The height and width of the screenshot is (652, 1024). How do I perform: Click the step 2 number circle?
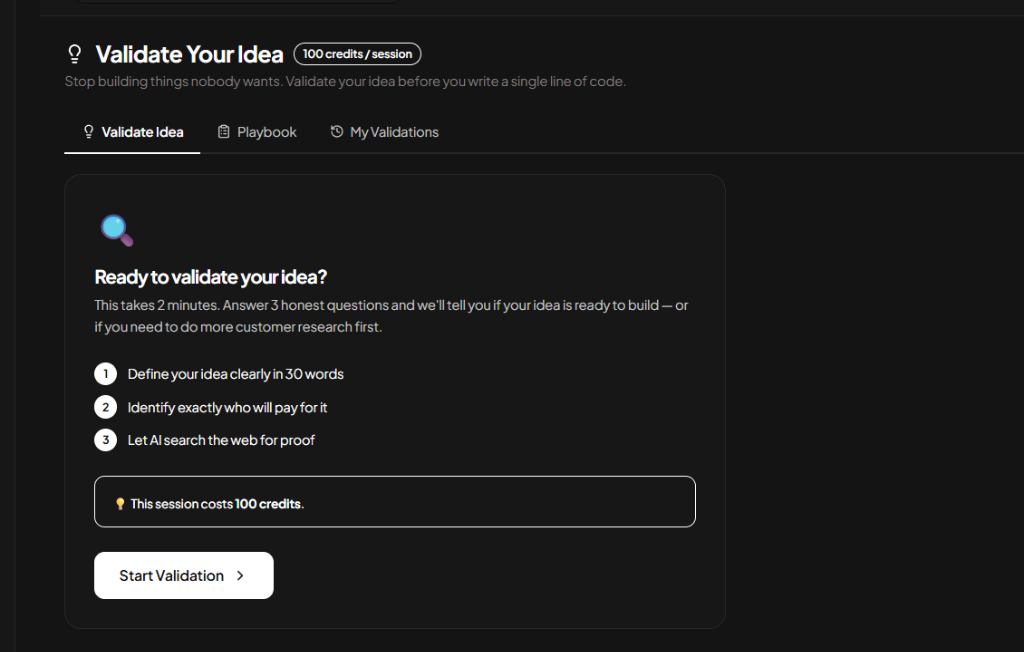(x=106, y=407)
